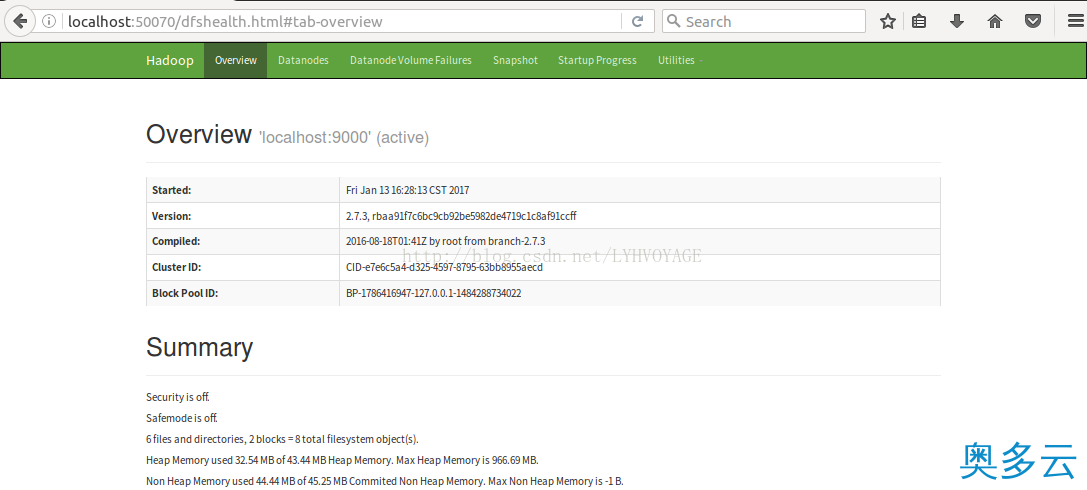1087x490 pixels.
Task: Open Datanode Volume Failures tab
Action: click(410, 60)
